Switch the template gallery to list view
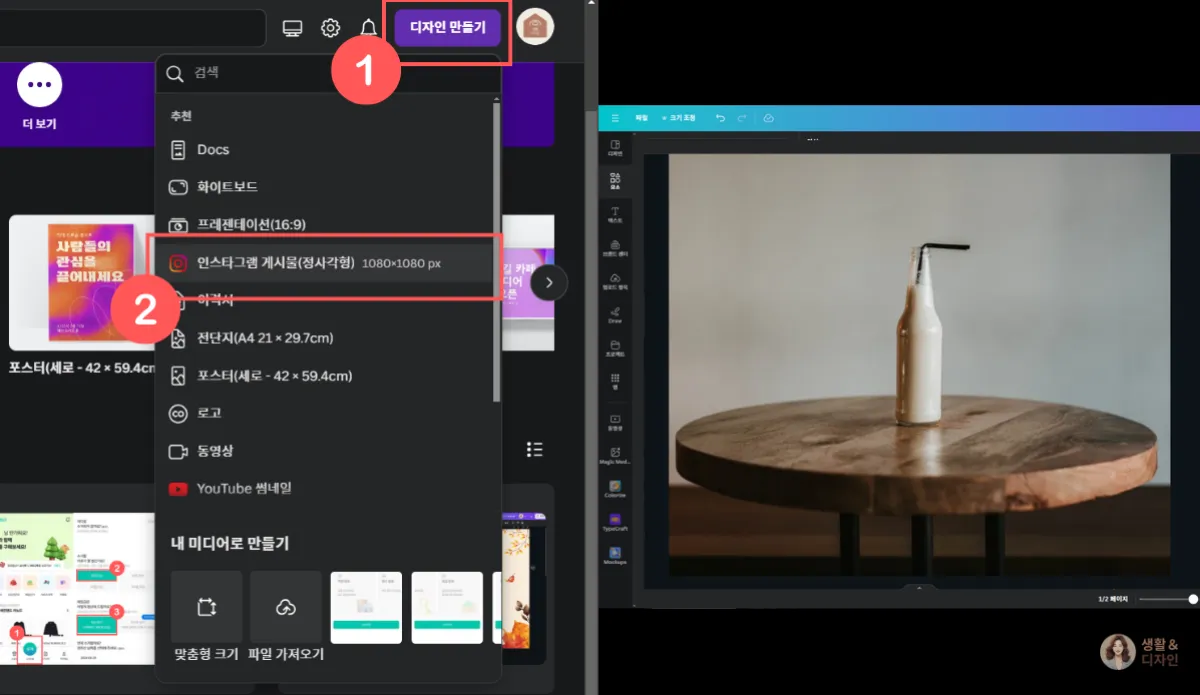The width and height of the screenshot is (1200, 695). tap(535, 450)
